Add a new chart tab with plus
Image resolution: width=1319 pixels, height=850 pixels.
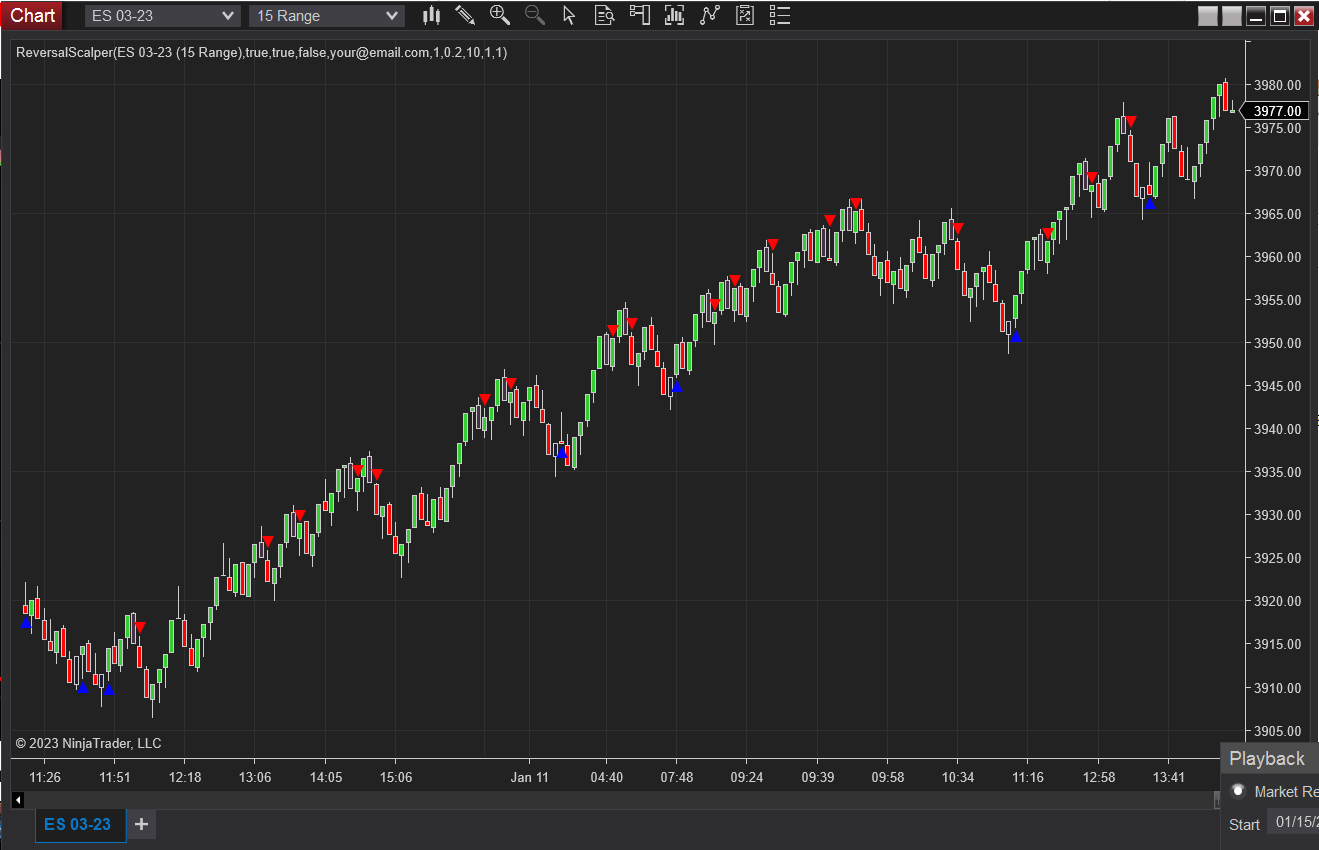[x=141, y=824]
